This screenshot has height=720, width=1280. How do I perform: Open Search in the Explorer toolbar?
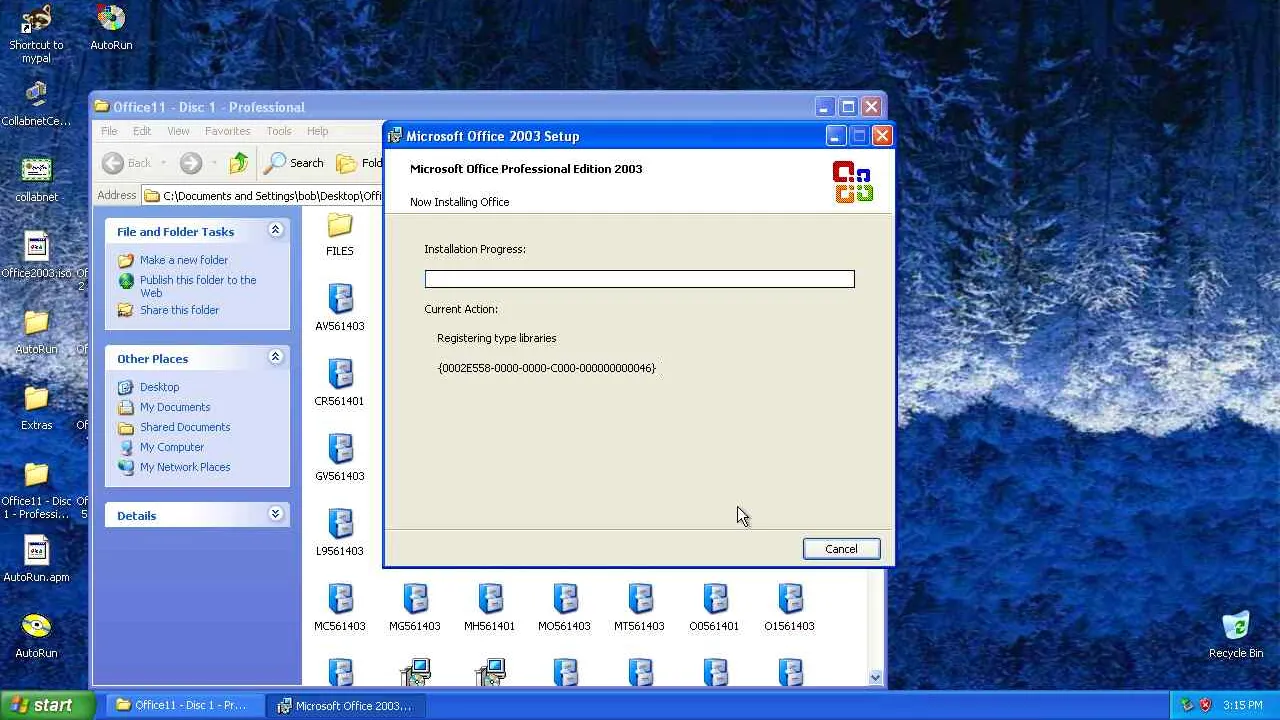(x=294, y=163)
